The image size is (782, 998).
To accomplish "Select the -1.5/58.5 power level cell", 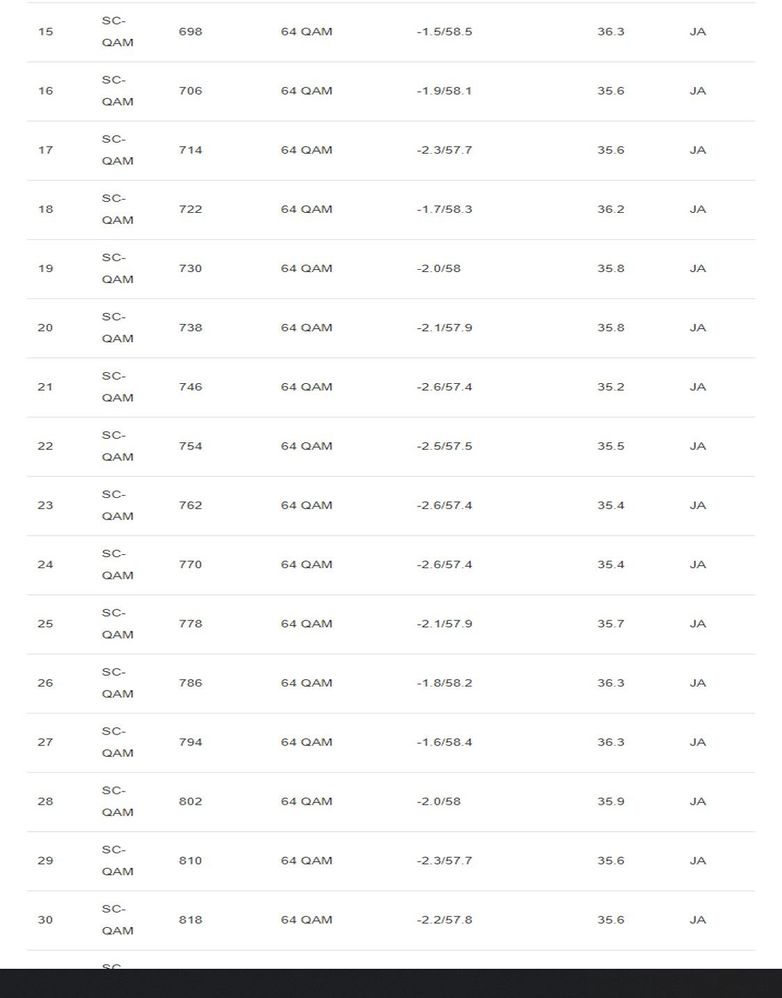I will 444,32.
